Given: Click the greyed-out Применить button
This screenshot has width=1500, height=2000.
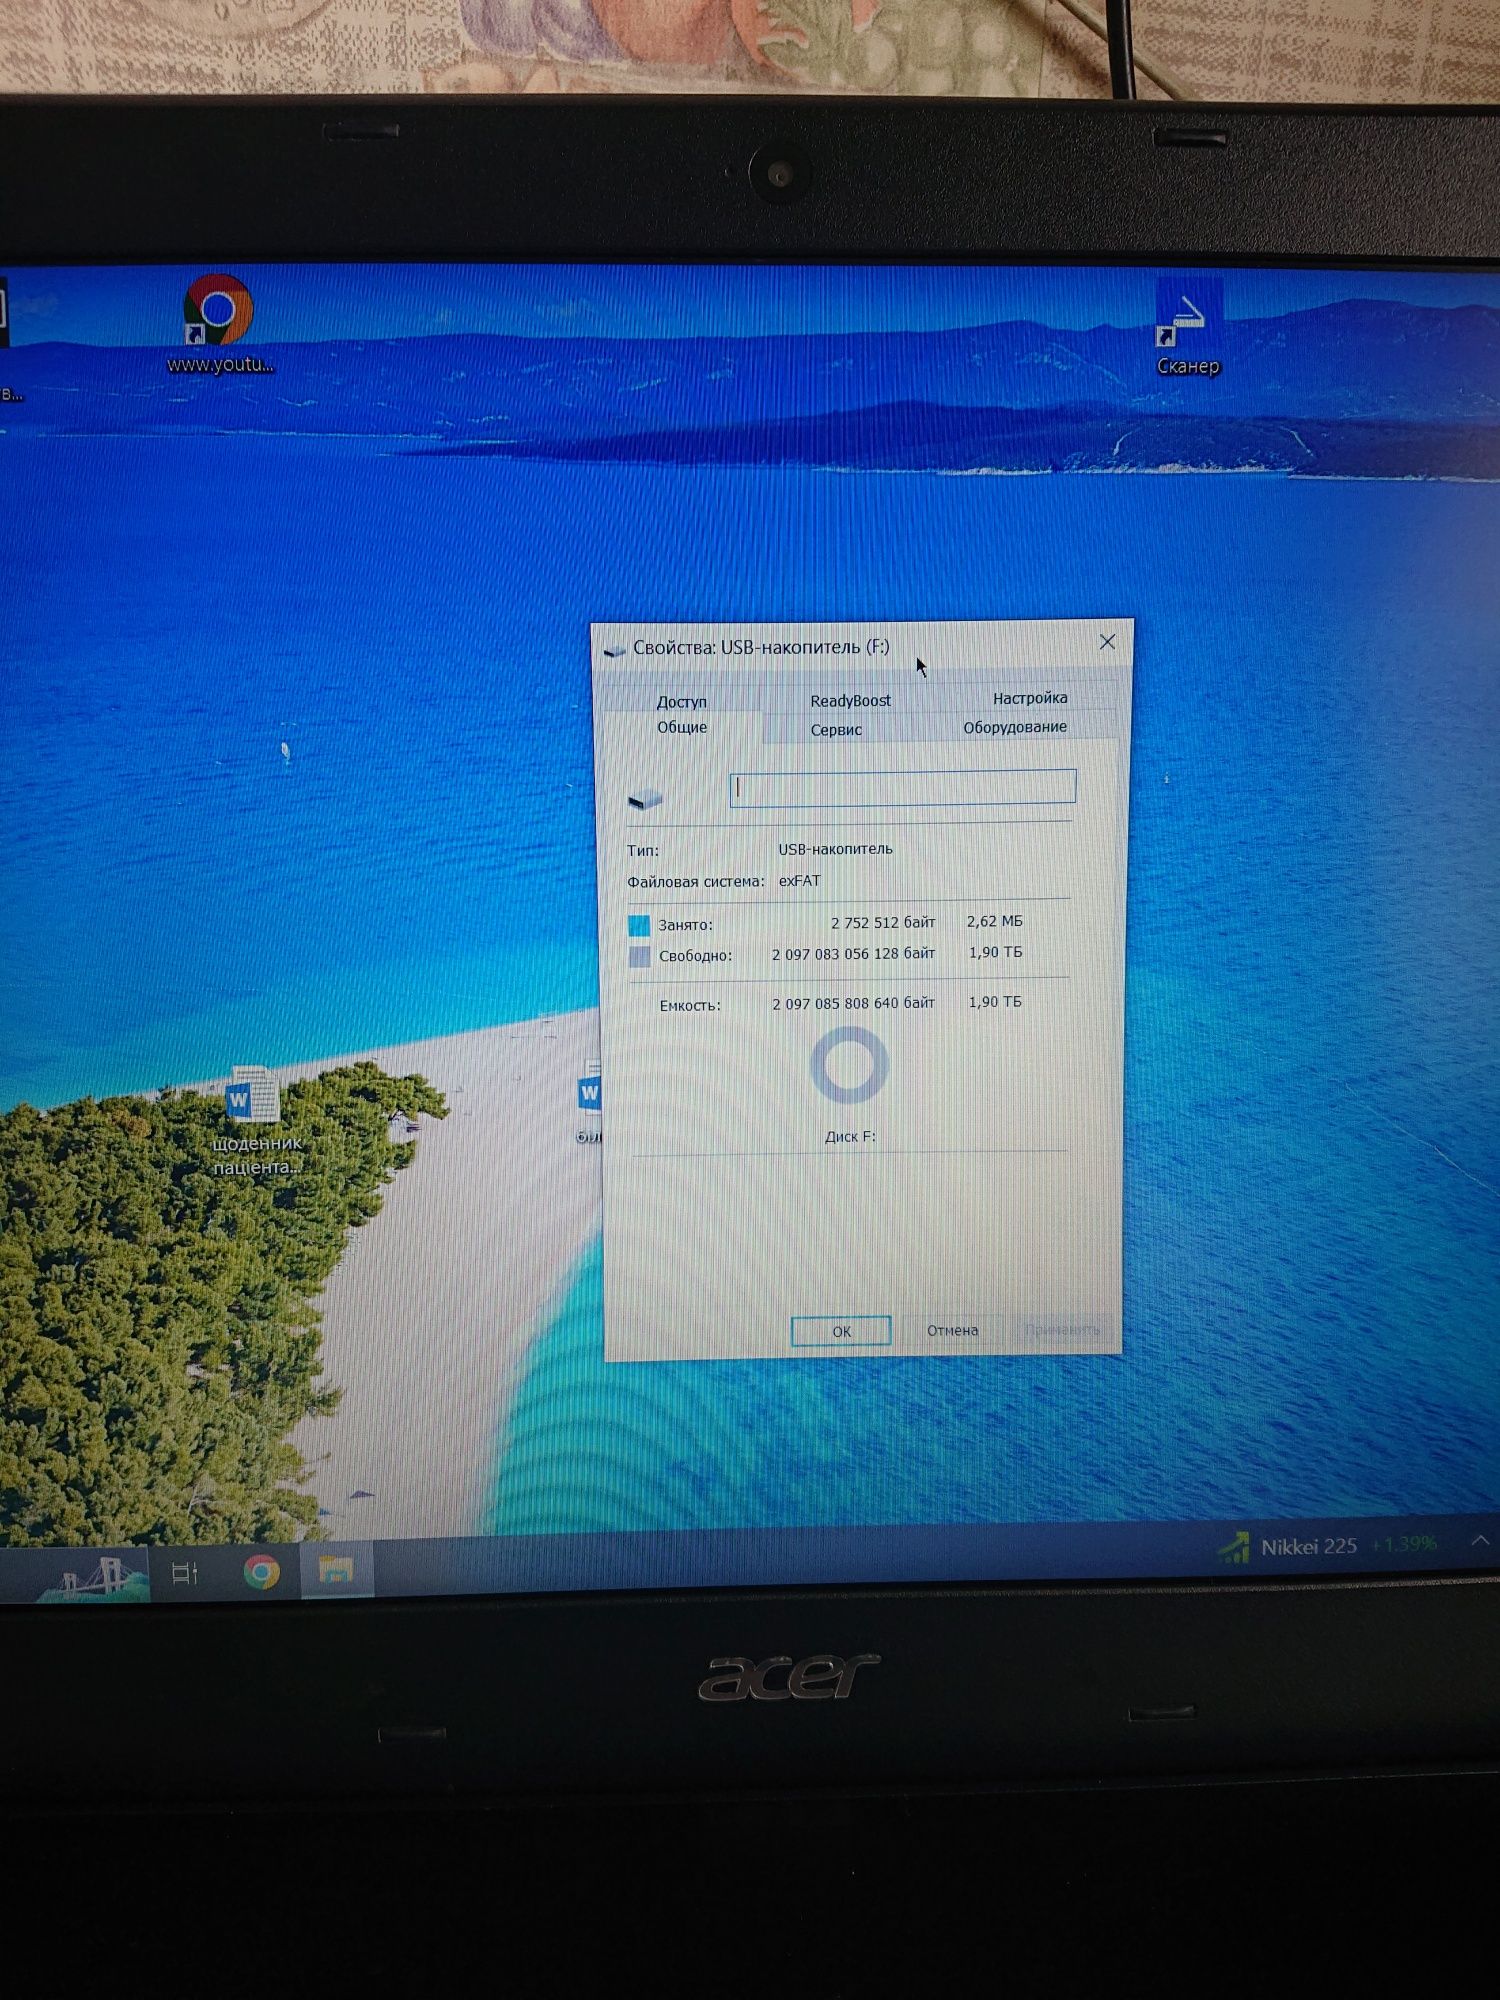Looking at the screenshot, I should coord(1063,1329).
